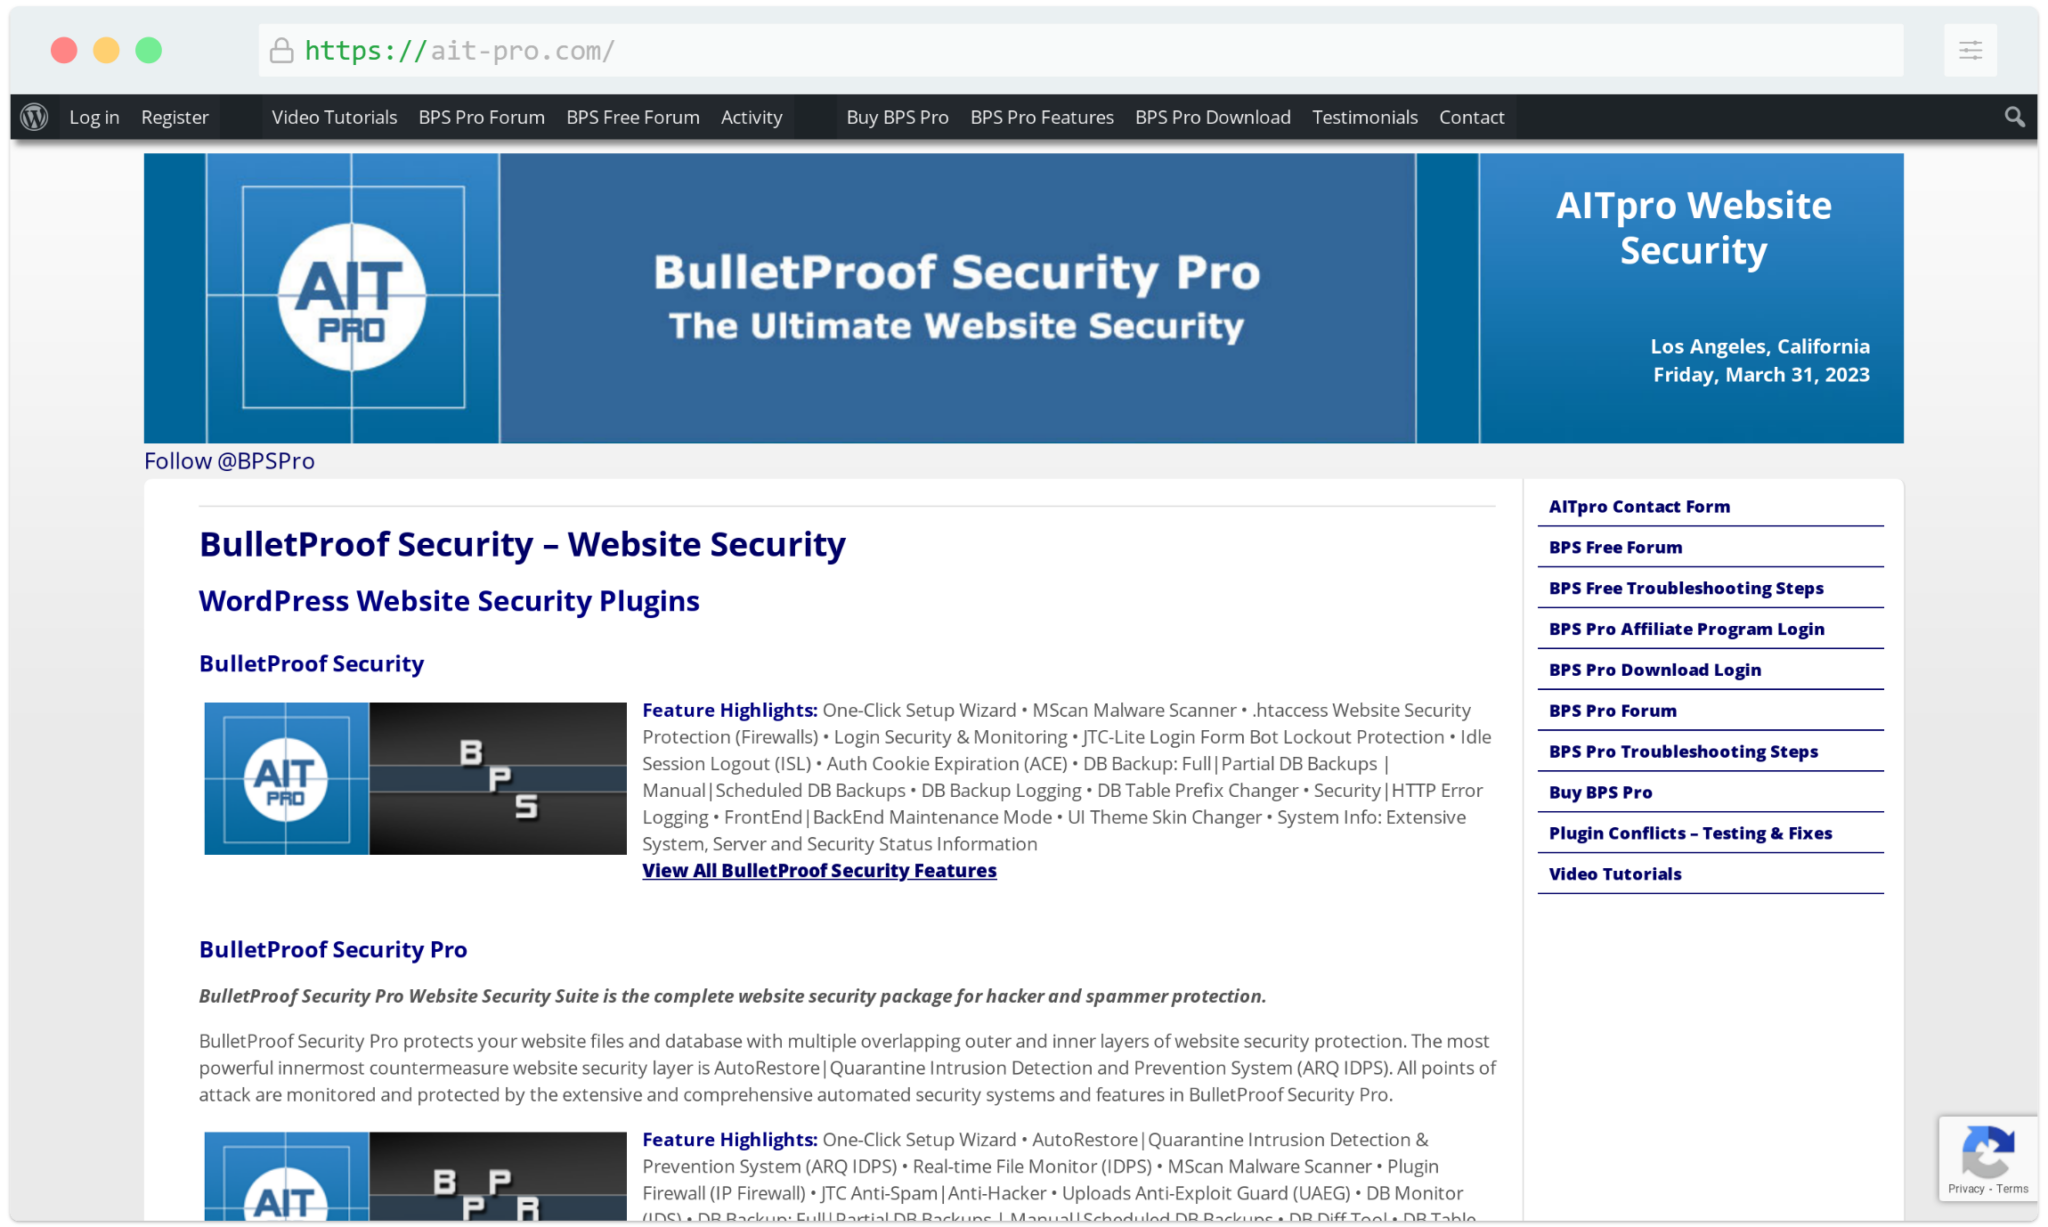Click View All BulletProof Security Features link
The width and height of the screenshot is (2048, 1227).
click(819, 870)
